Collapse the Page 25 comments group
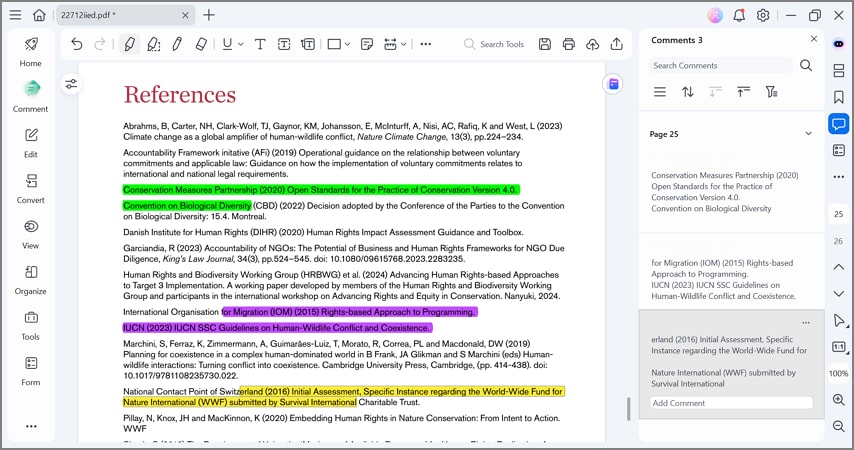This screenshot has height=450, width=854. (809, 133)
